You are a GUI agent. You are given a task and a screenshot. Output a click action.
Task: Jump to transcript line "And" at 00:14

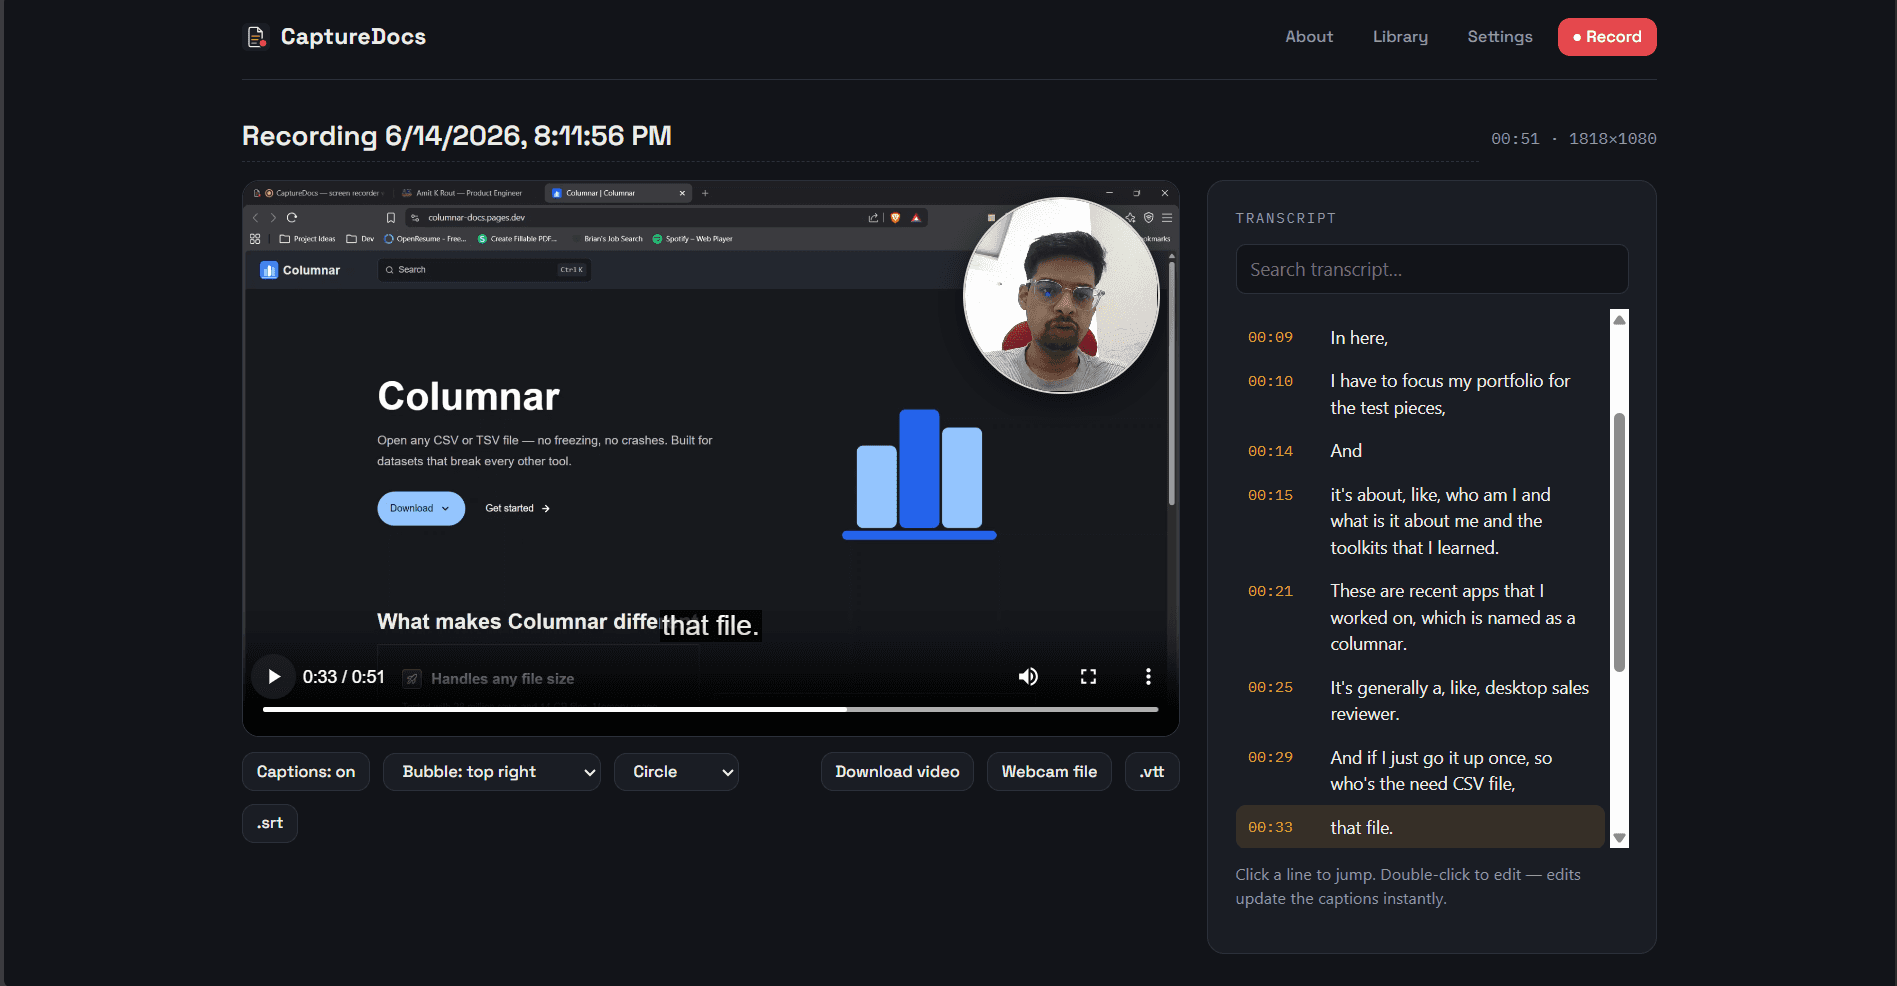pos(1420,451)
